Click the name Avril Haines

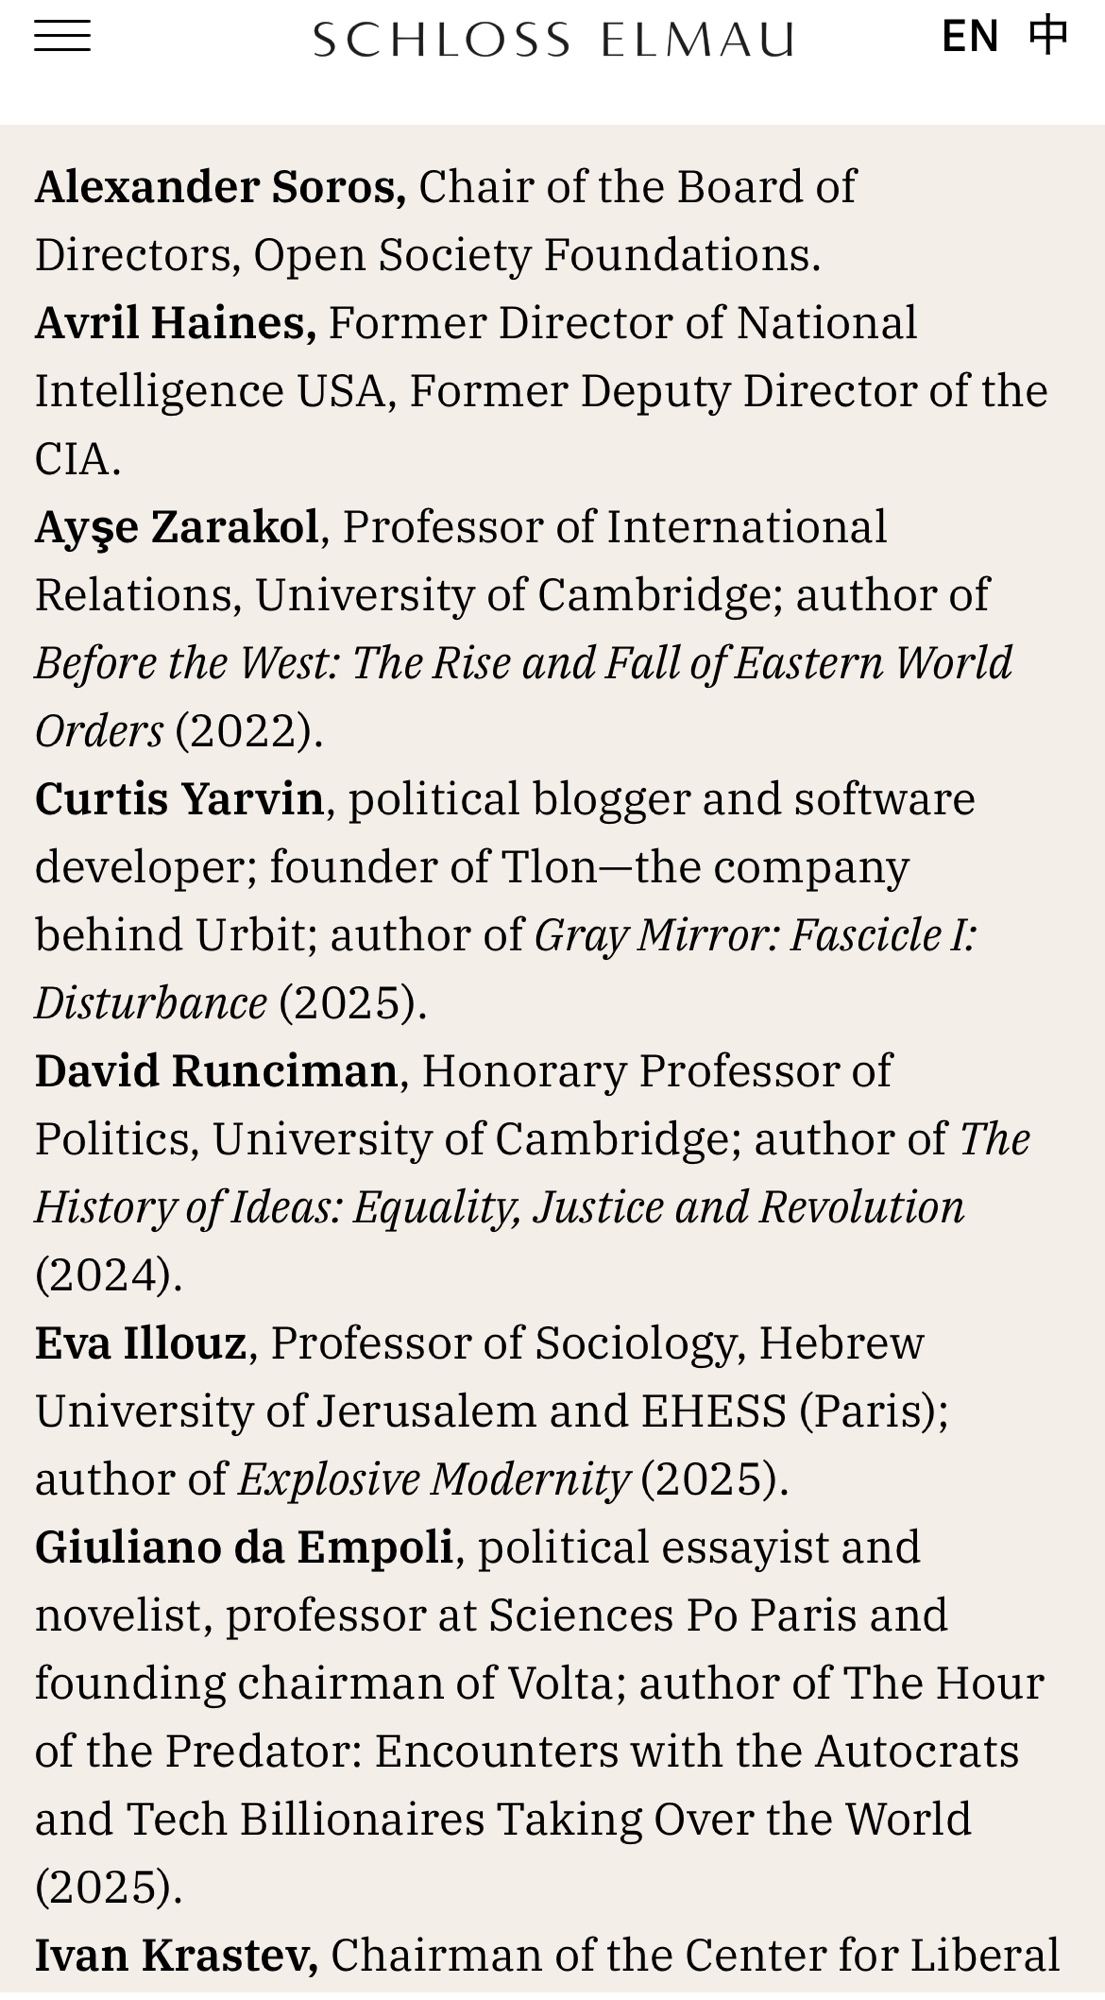175,323
